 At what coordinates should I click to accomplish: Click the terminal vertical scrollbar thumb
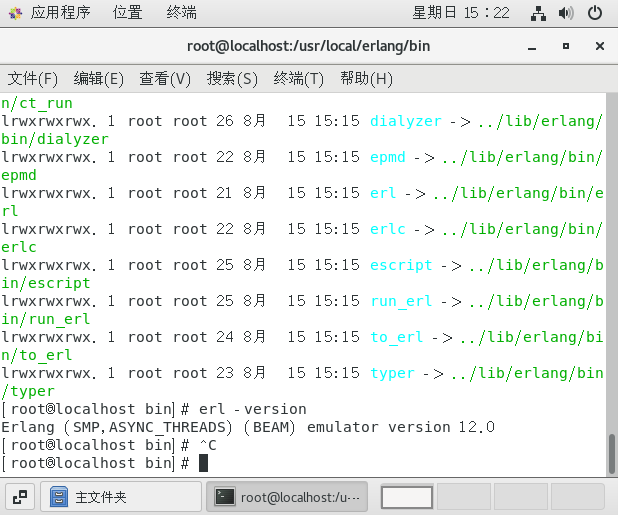pos(612,453)
